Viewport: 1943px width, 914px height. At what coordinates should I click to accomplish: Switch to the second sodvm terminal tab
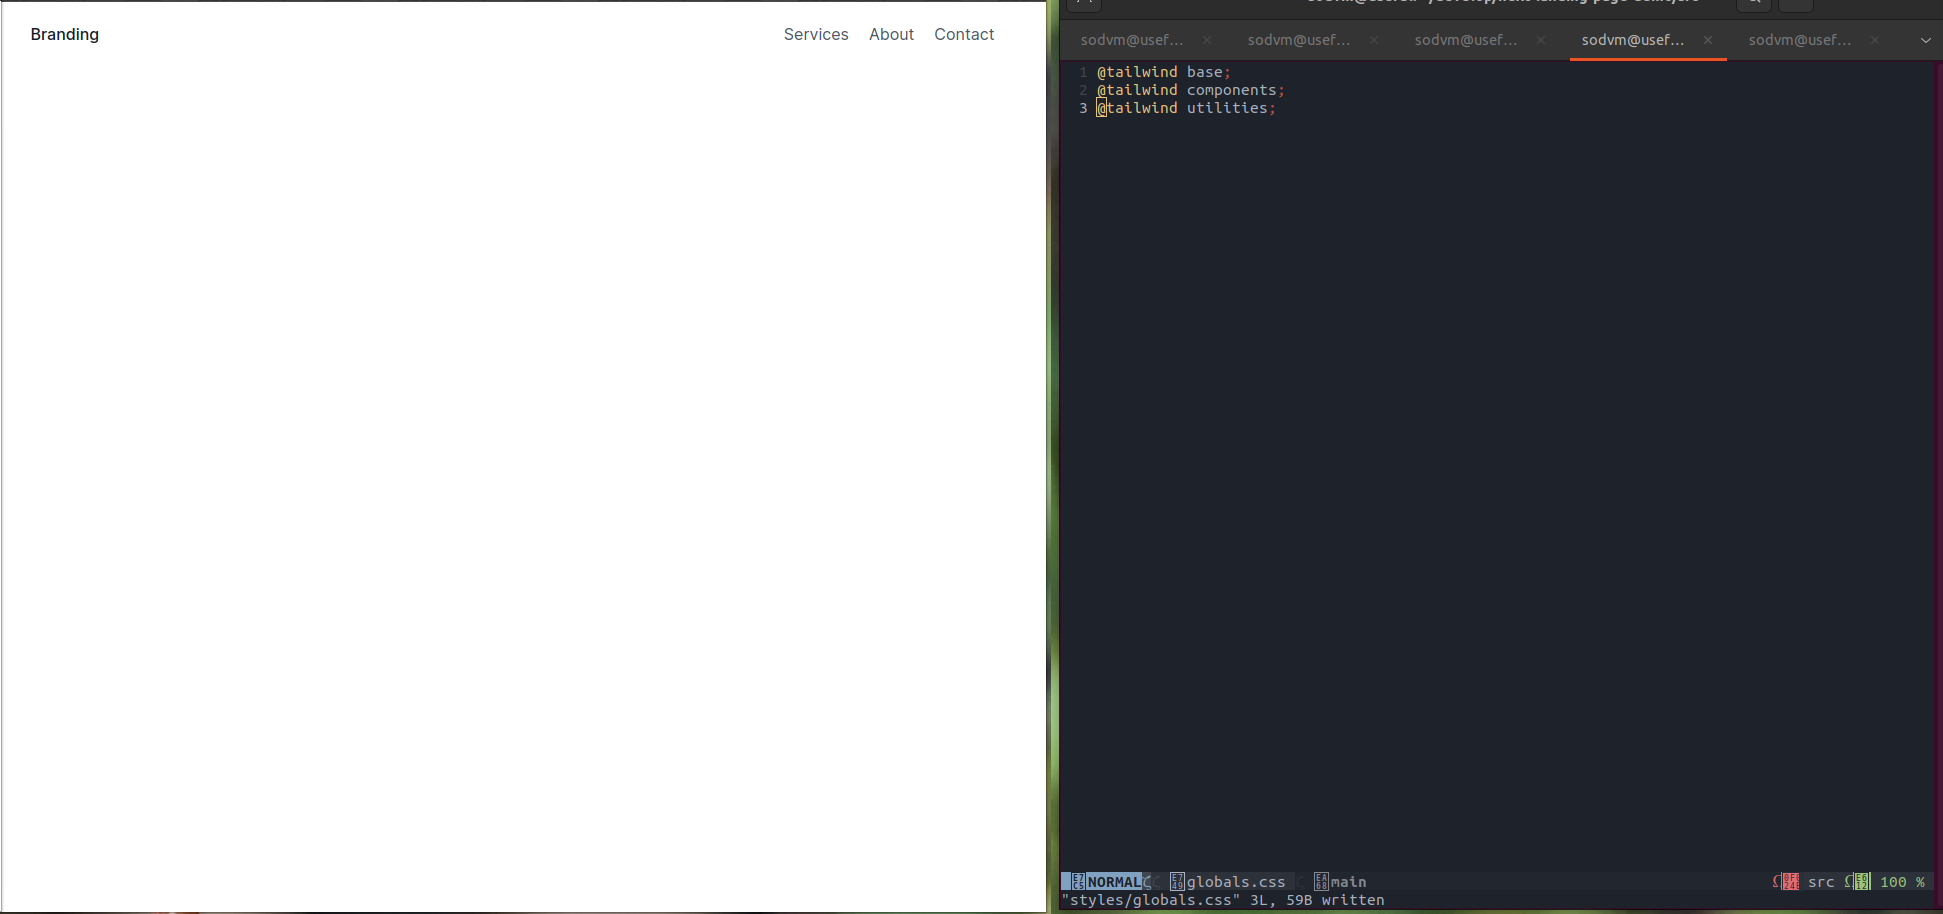coord(1299,40)
